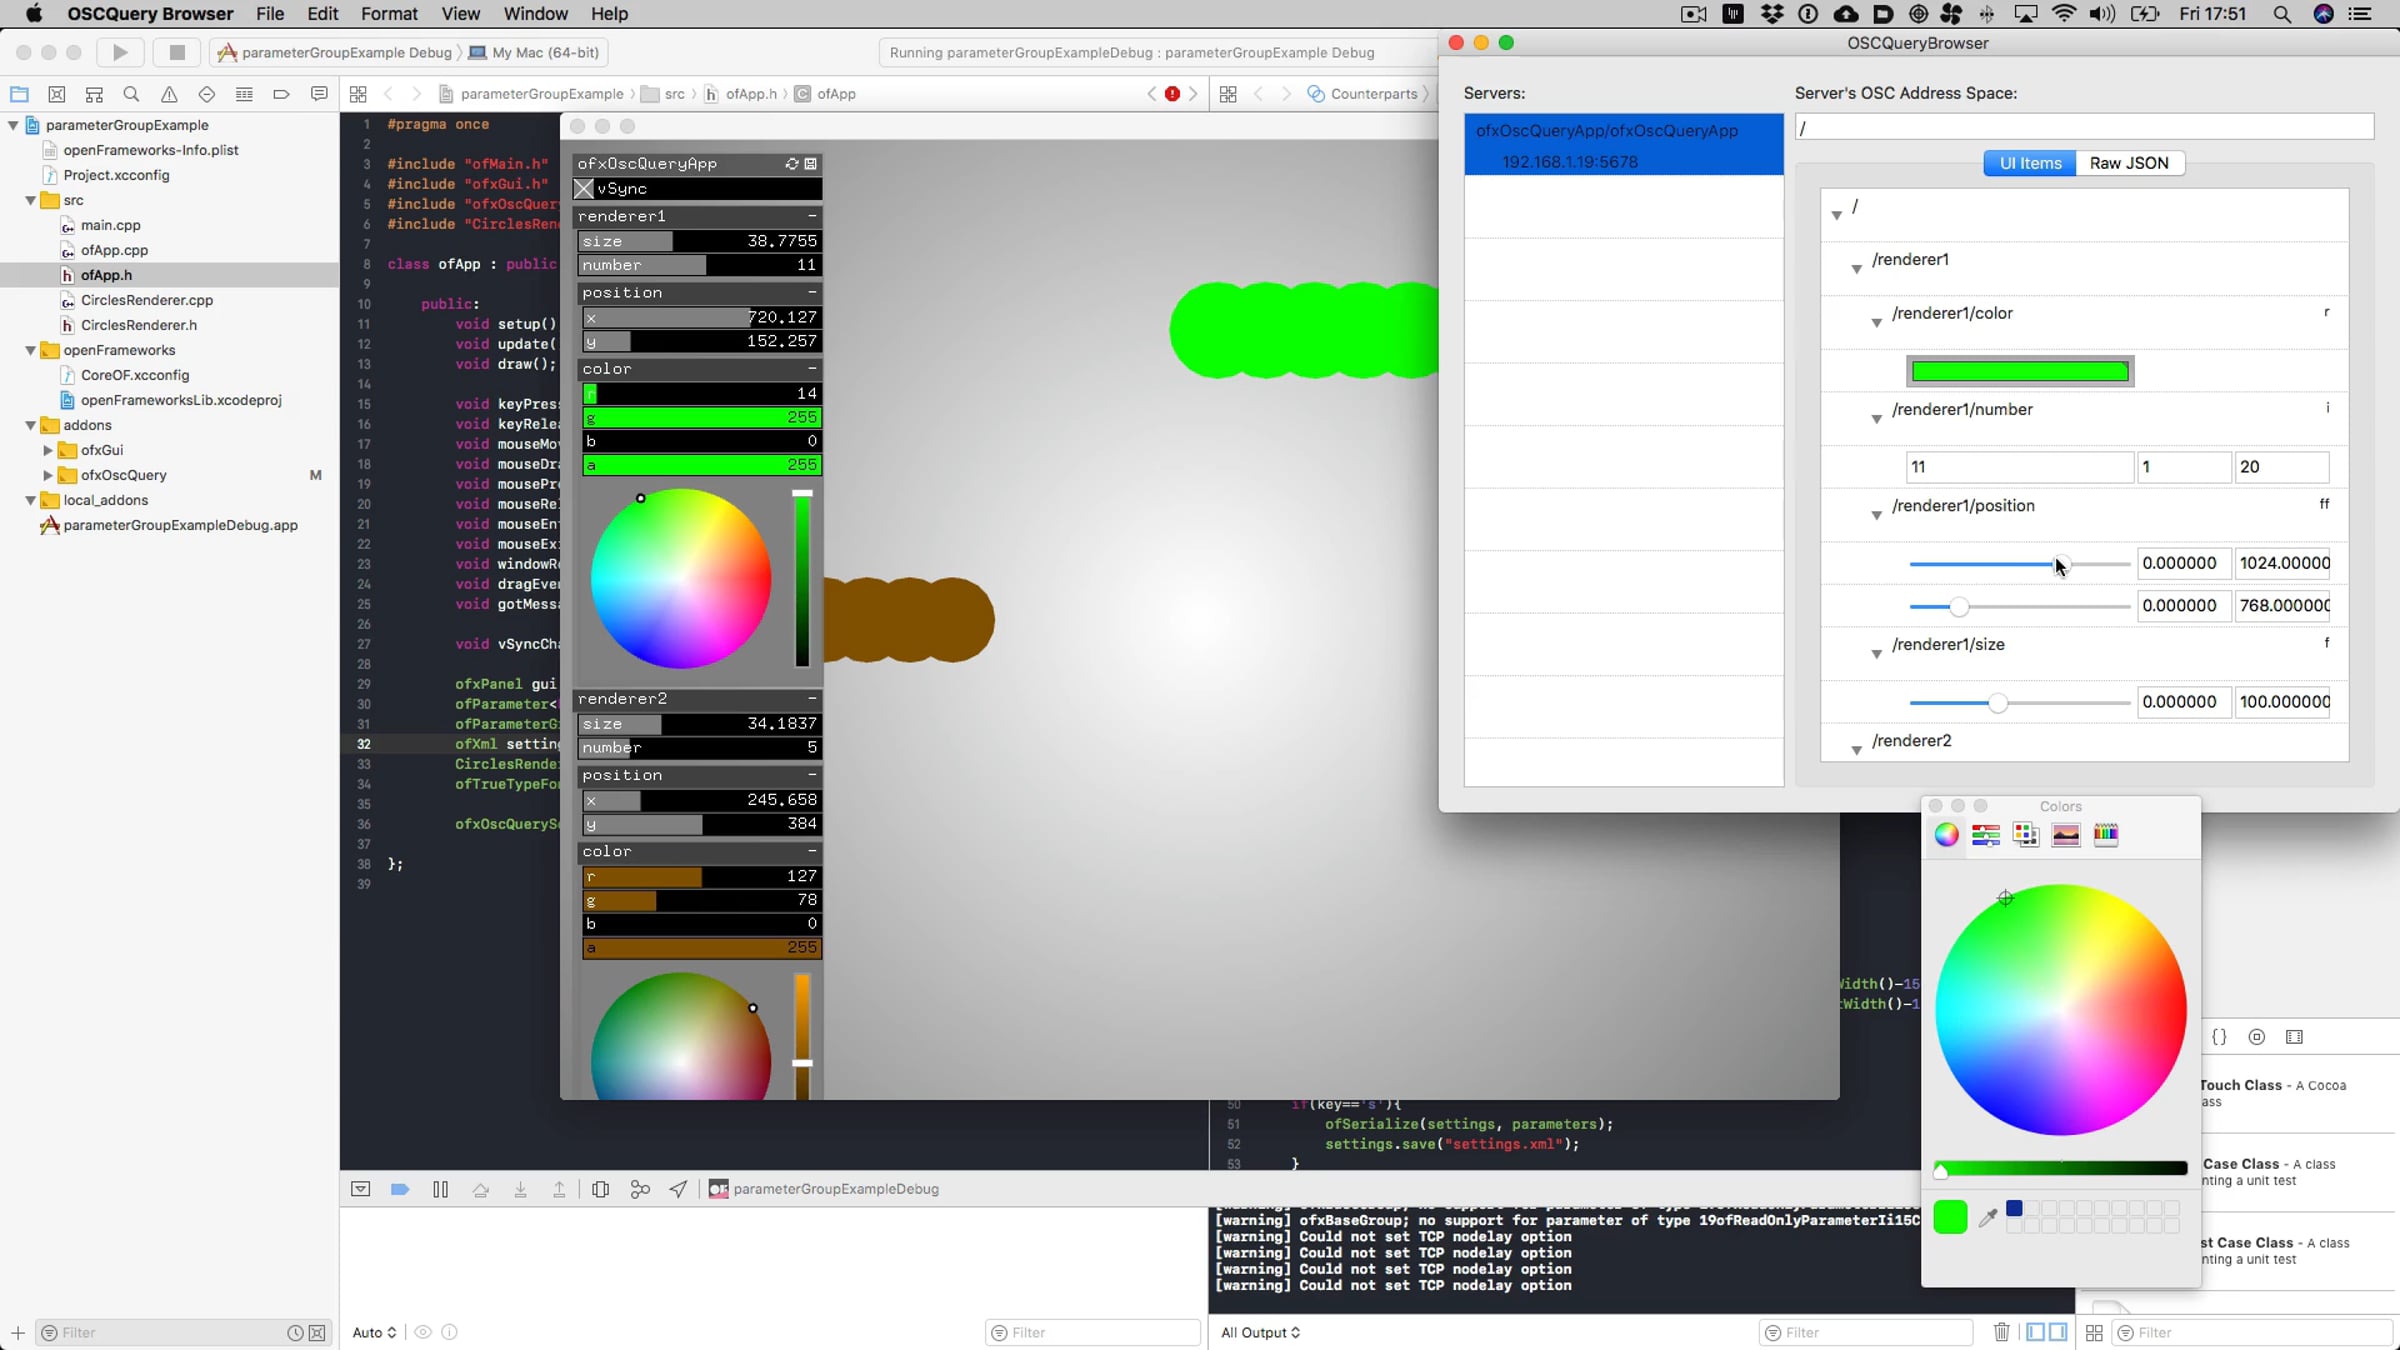2400x1350 pixels.
Task: Expand the ofxOscQuery folder
Action: pos(48,475)
